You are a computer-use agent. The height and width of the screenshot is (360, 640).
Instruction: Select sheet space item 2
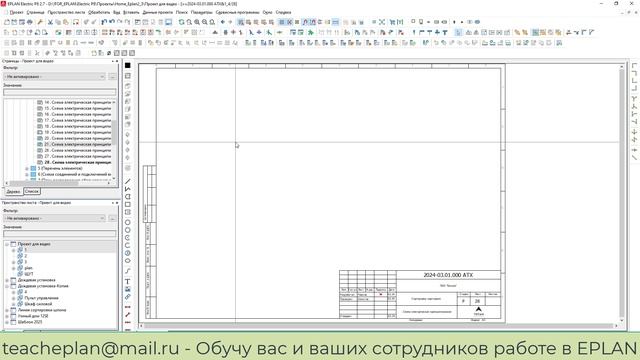tap(25, 256)
